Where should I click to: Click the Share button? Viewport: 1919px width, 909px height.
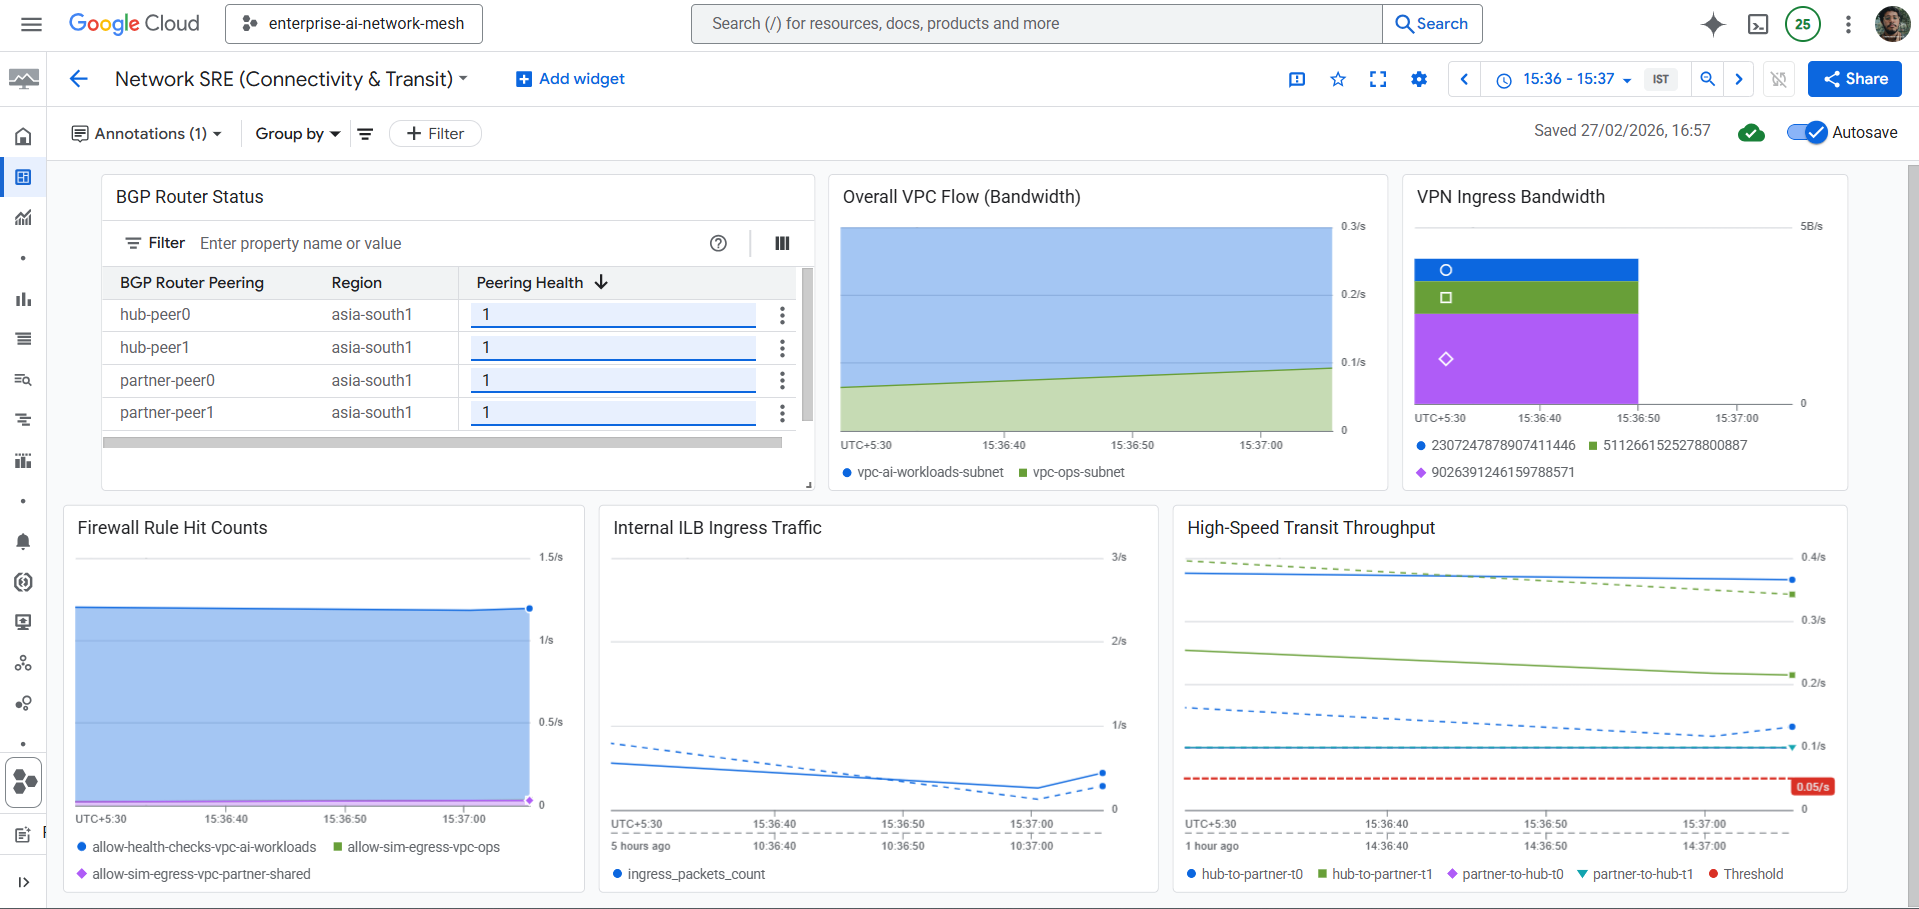[1855, 79]
